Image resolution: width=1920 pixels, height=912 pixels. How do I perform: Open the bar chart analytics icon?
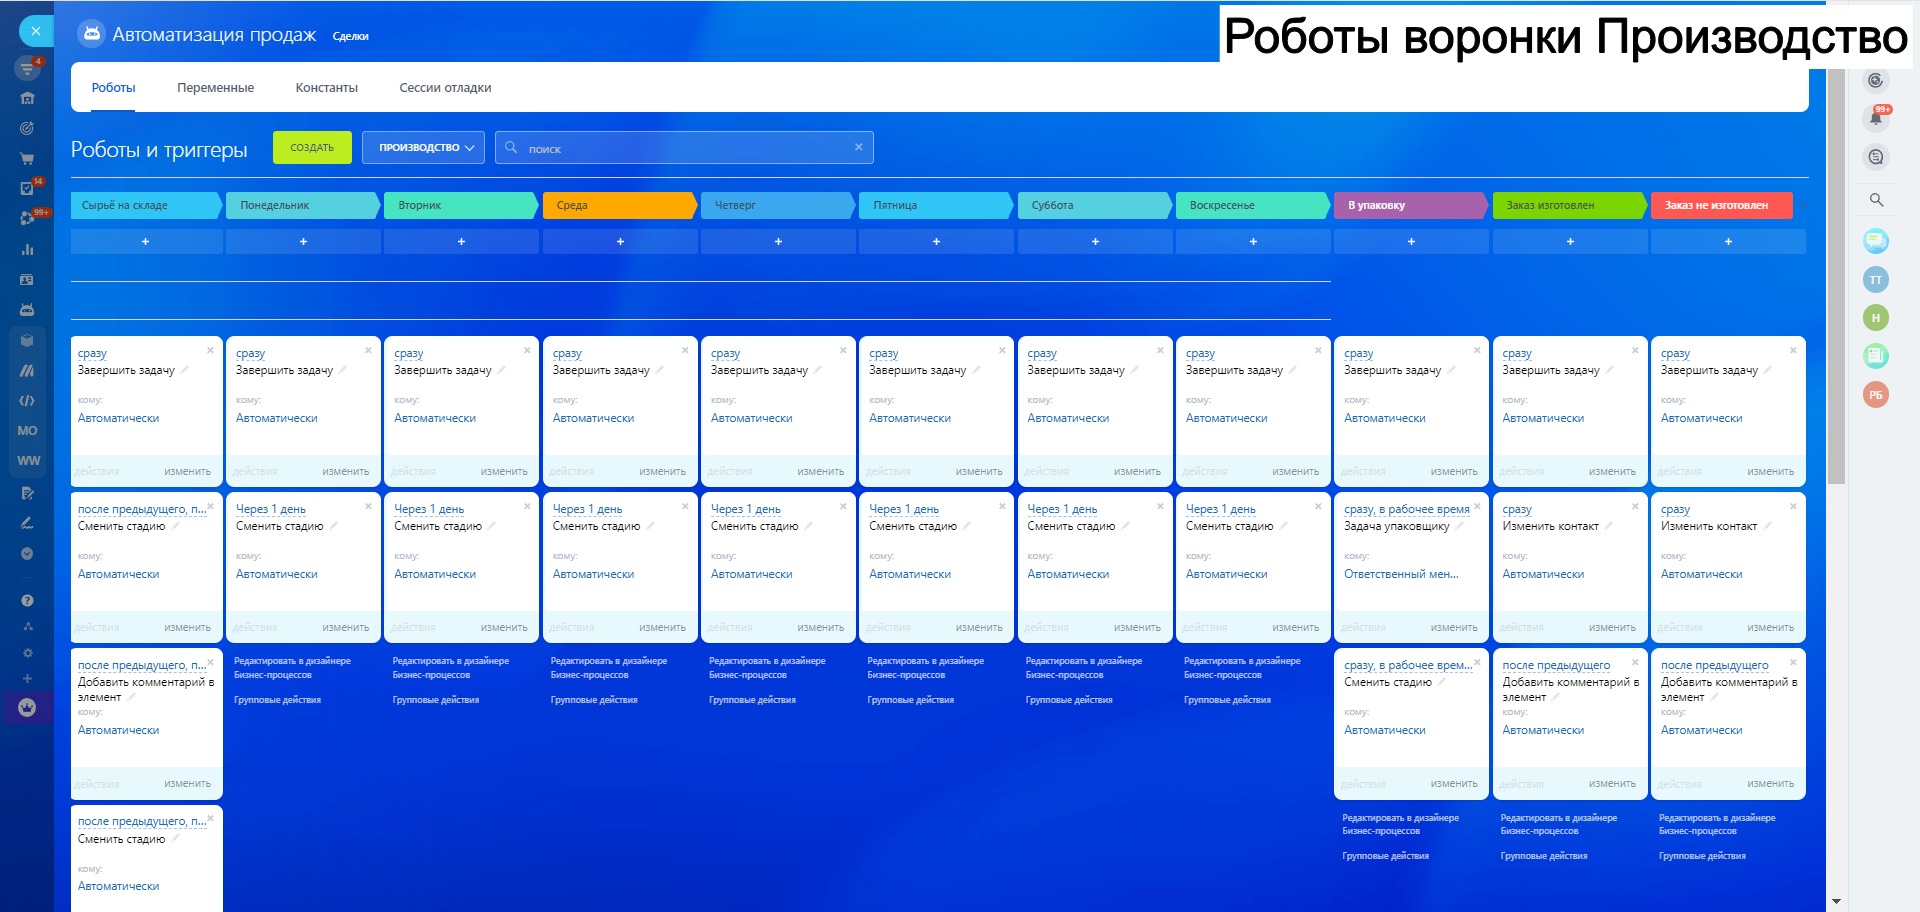28,249
